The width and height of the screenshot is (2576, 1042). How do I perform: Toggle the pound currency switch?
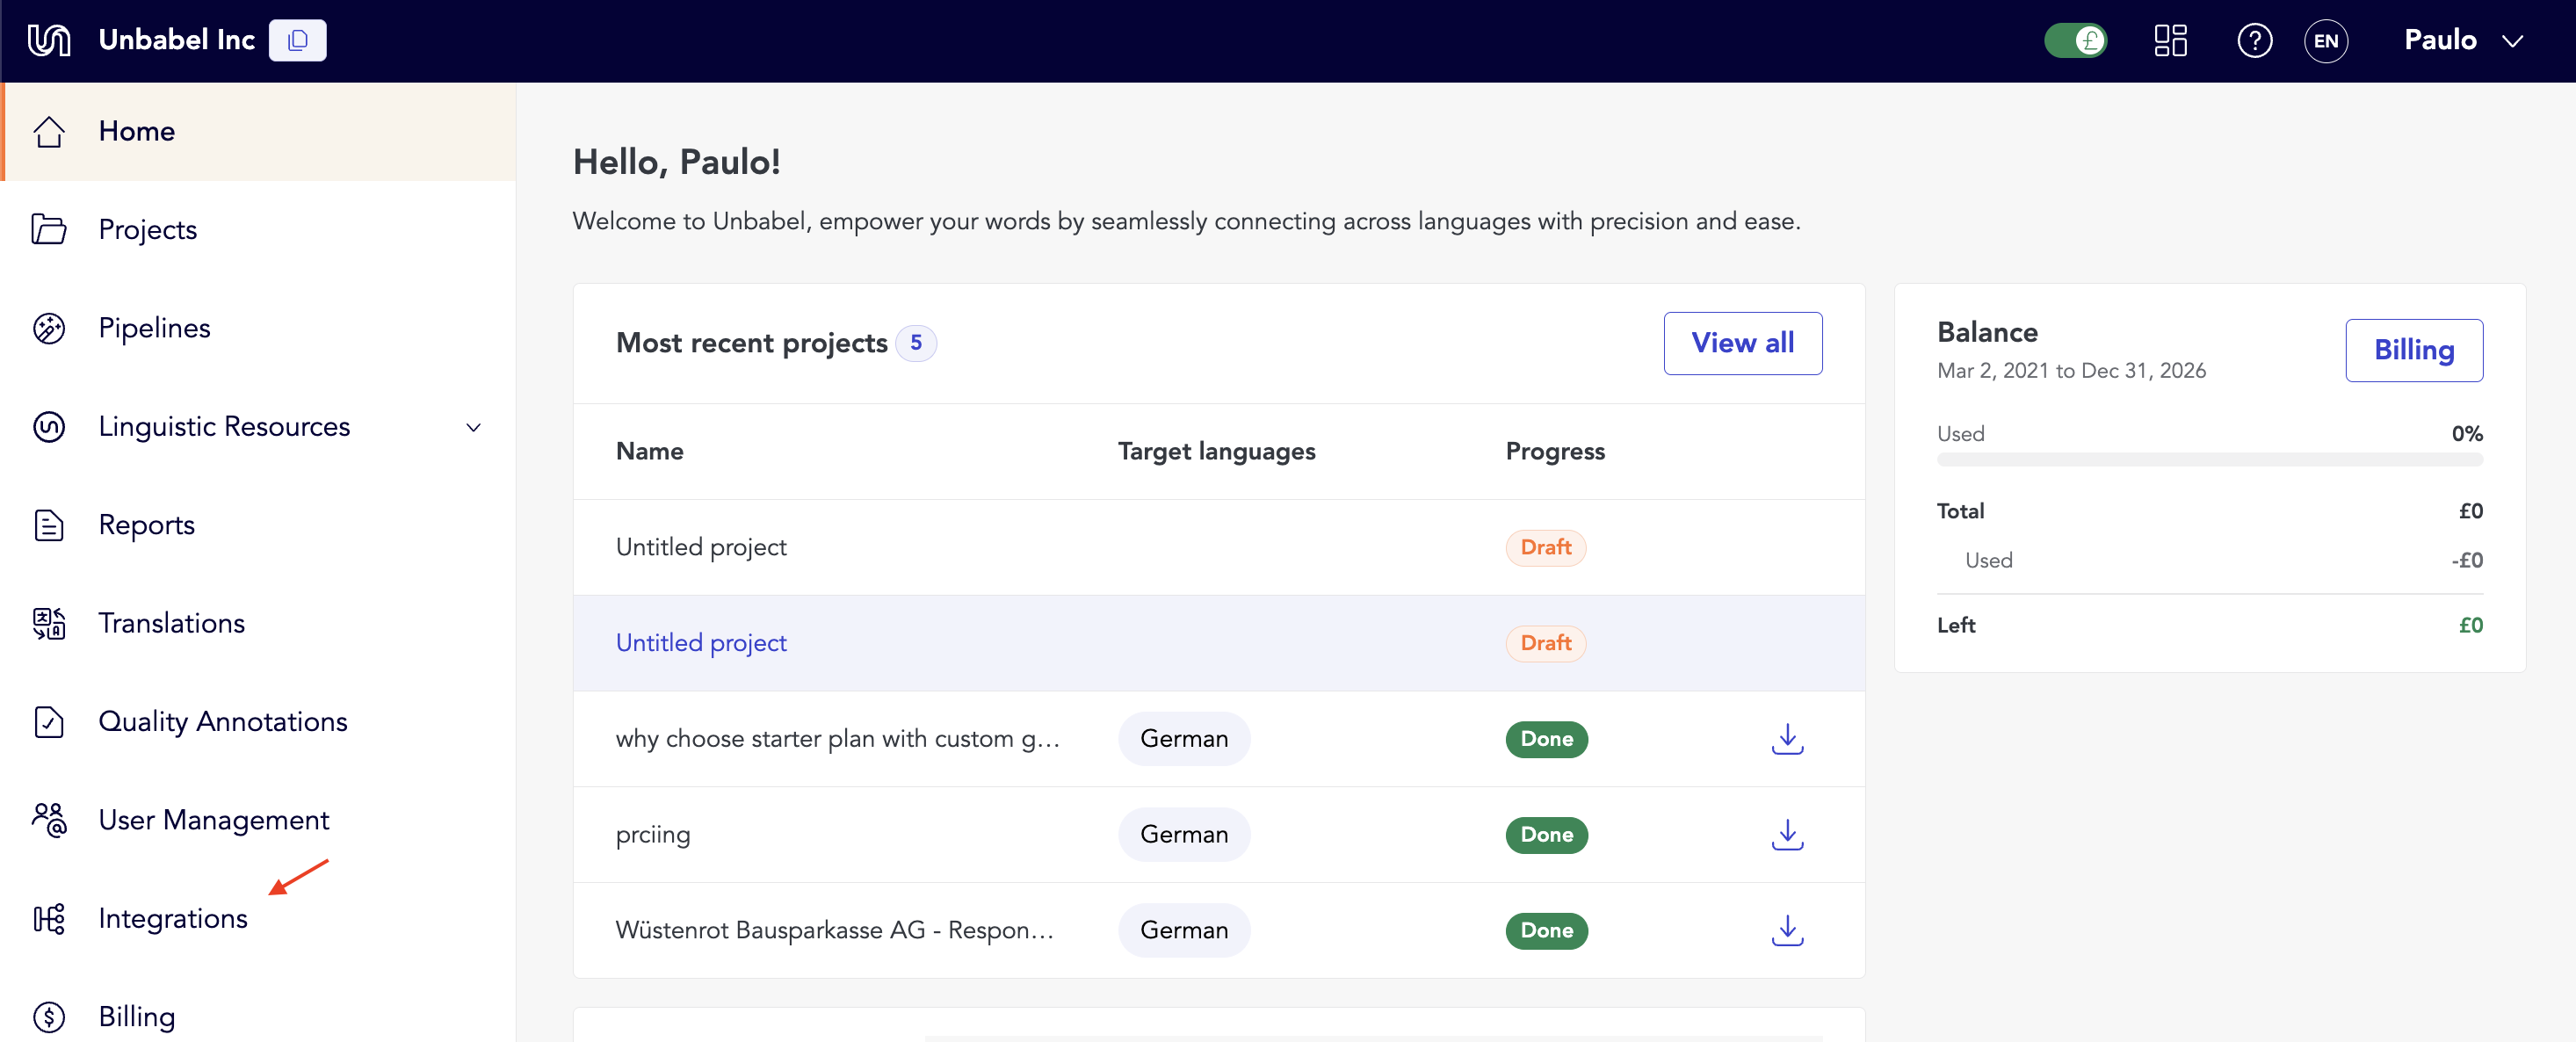(2075, 40)
